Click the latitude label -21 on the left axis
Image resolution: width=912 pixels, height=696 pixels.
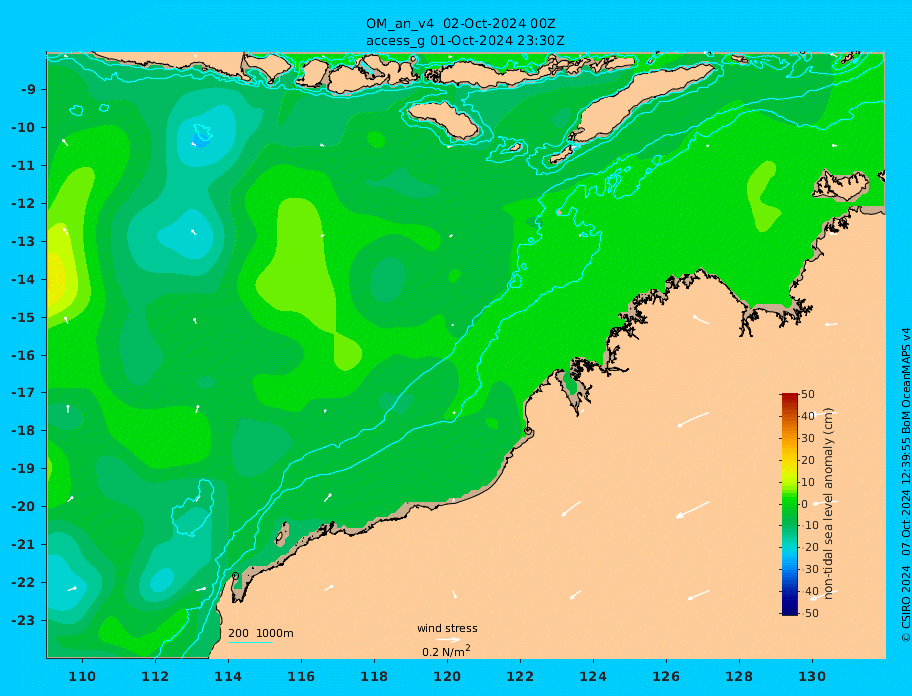(23, 545)
